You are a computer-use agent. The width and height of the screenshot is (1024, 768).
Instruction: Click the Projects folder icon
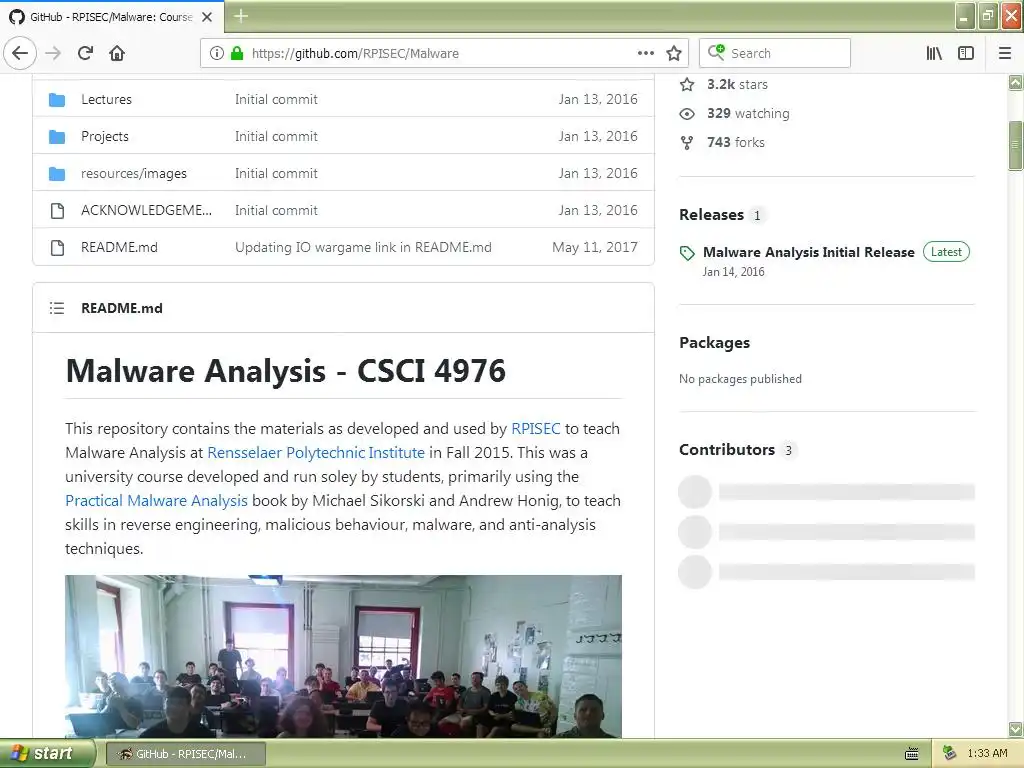pyautogui.click(x=57, y=136)
